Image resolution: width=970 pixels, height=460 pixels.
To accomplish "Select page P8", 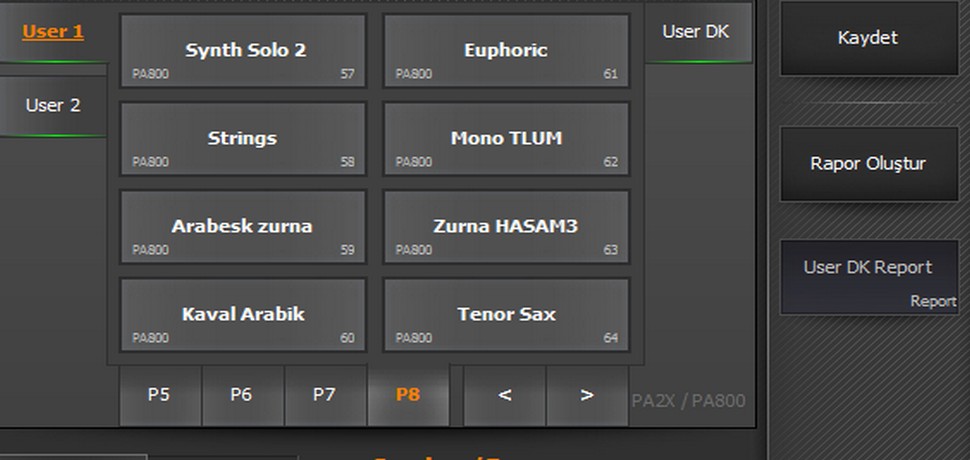I will 407,395.
